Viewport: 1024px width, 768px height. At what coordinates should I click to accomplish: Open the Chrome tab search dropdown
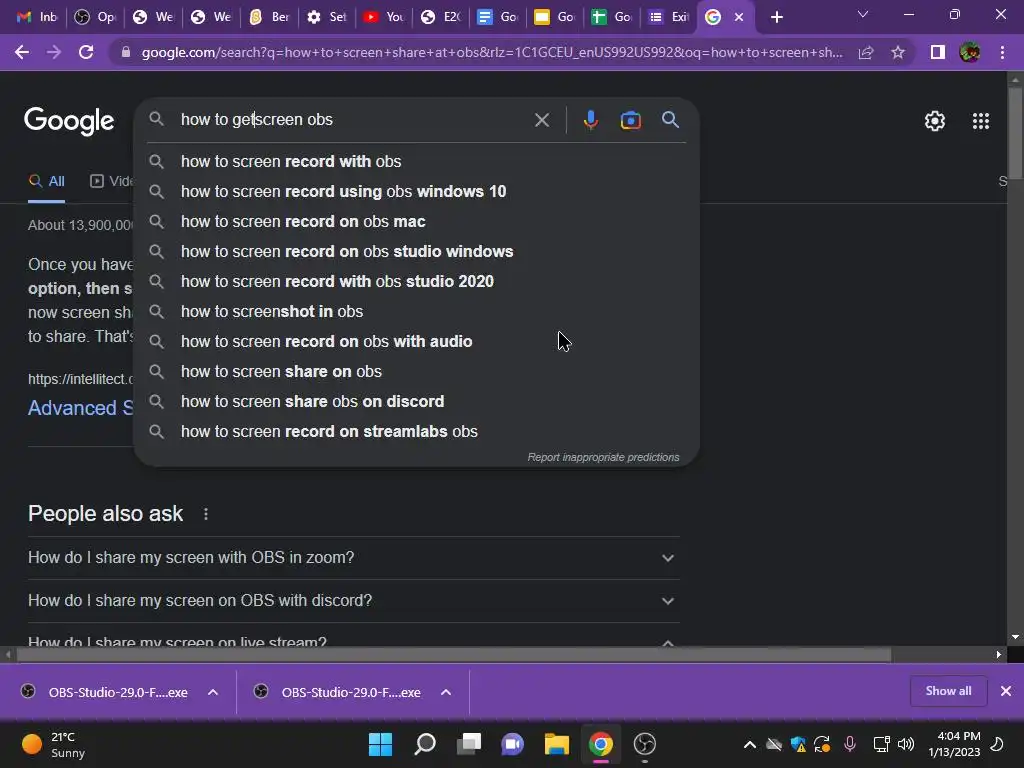863,15
